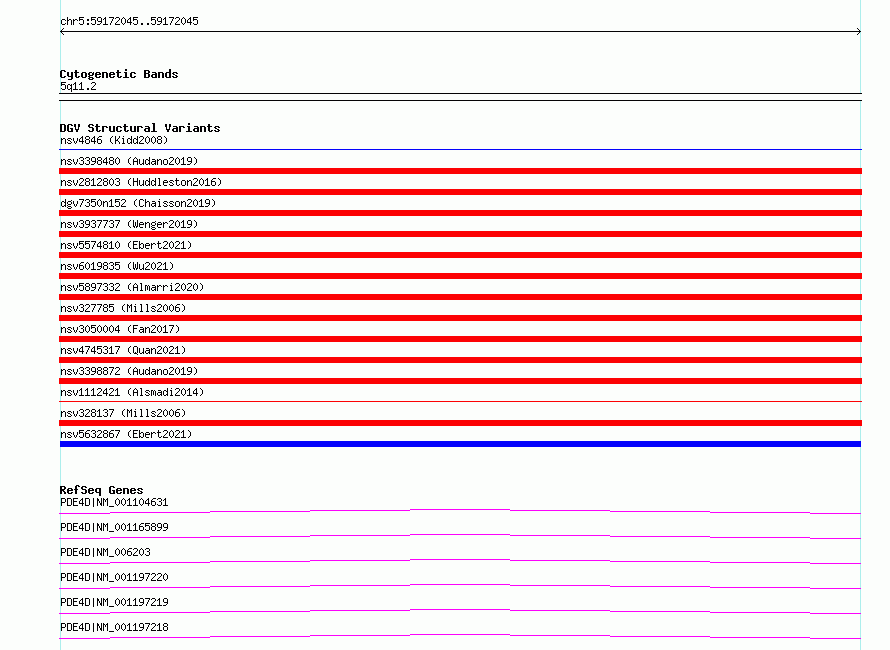Click magenta intron line under NM_001197220
The height and width of the screenshot is (650, 890).
coord(460,586)
